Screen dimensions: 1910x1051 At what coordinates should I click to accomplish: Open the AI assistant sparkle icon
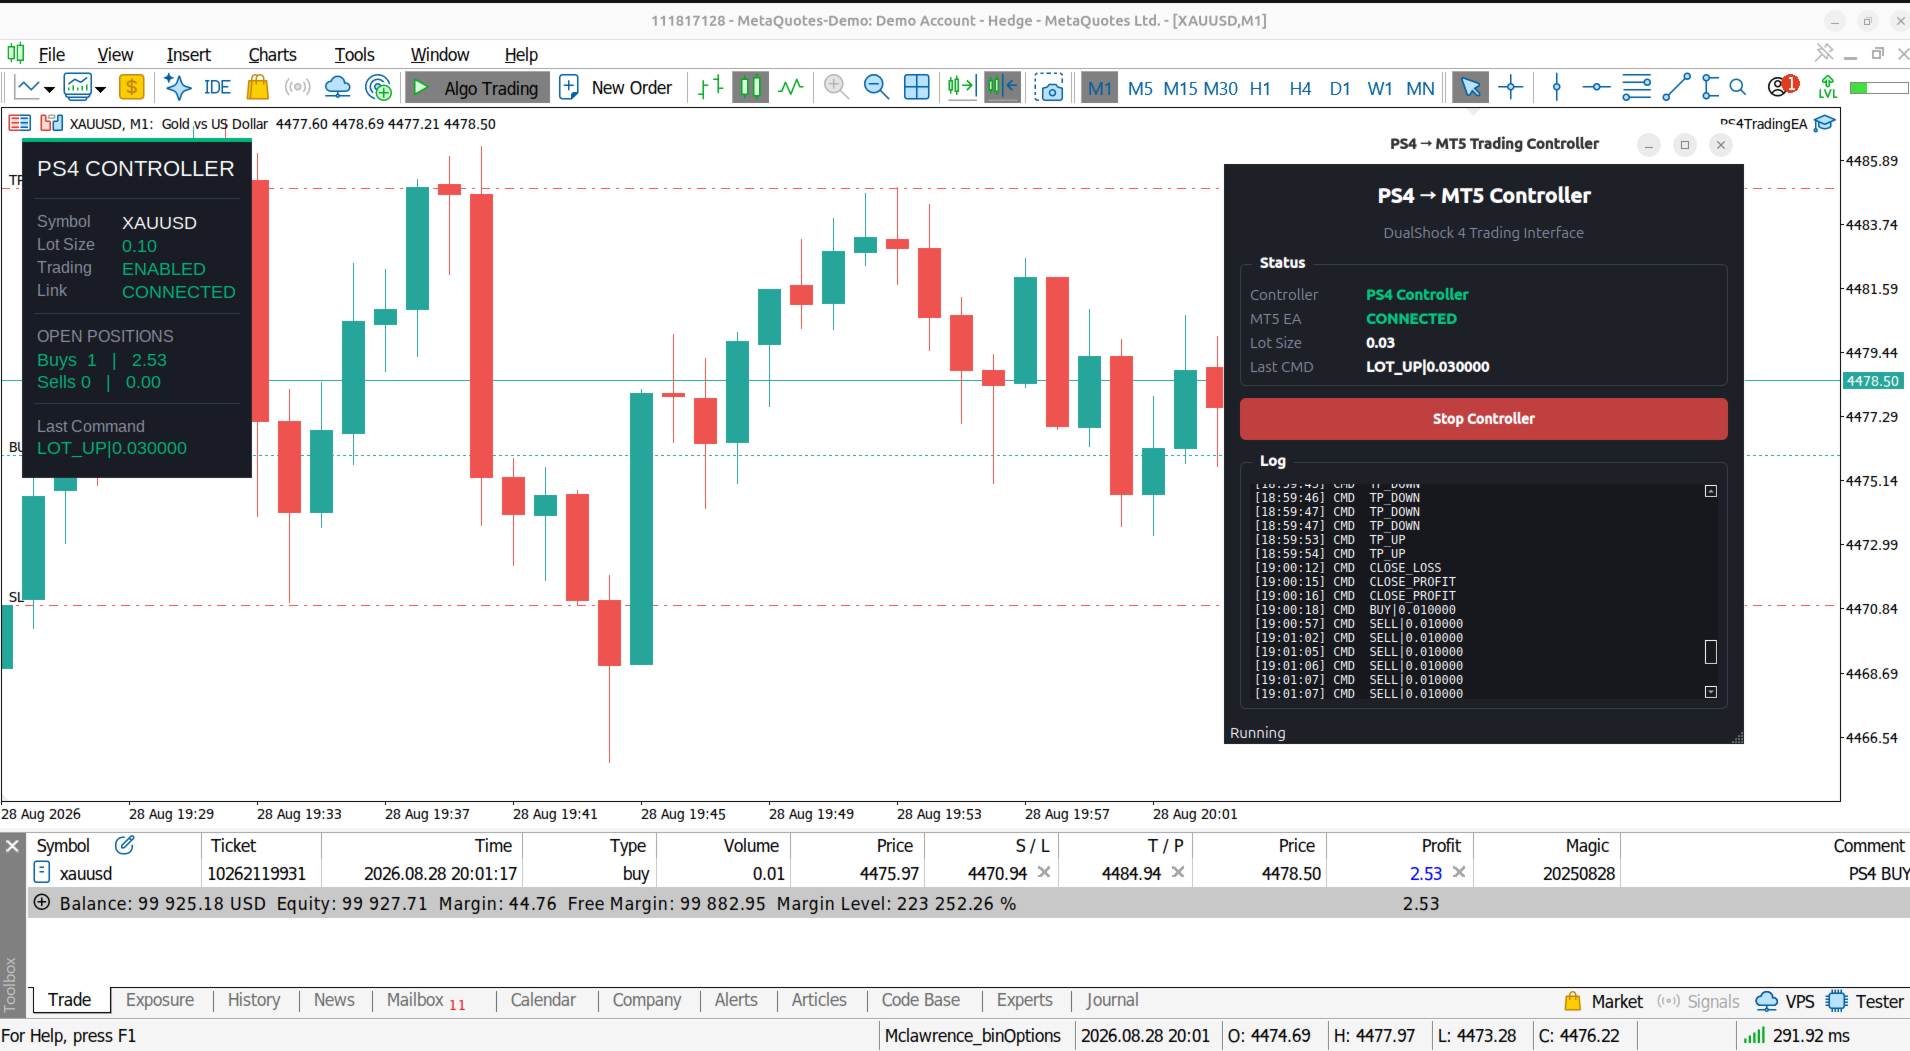(x=177, y=88)
